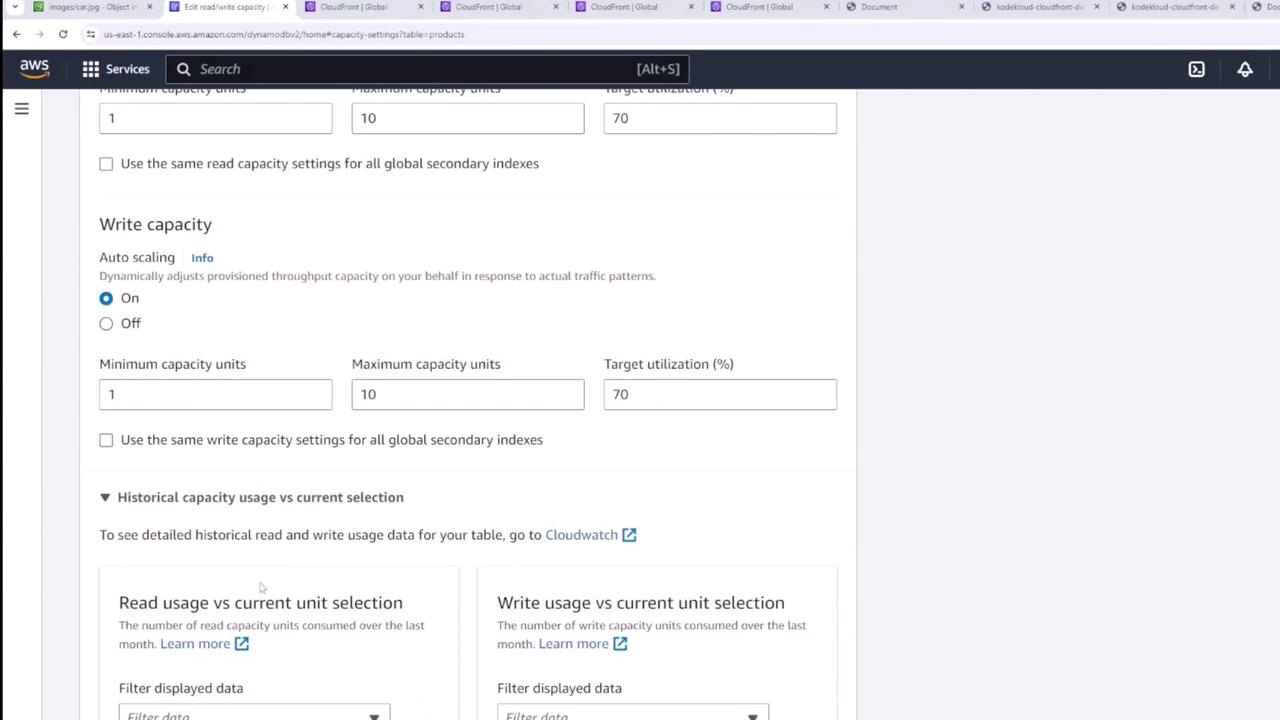Click Write capacity Maximum capacity units field
Viewport: 1280px width, 720px height.
[x=468, y=394]
